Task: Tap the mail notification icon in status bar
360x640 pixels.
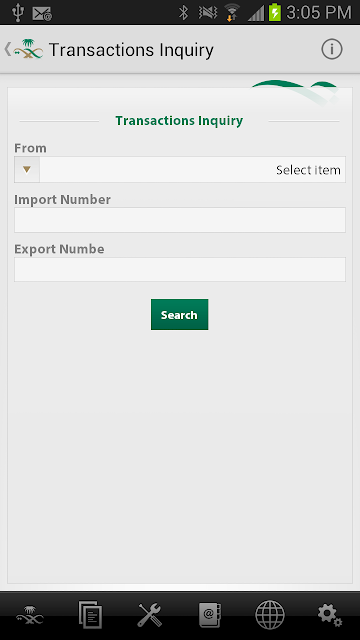Action: point(42,13)
